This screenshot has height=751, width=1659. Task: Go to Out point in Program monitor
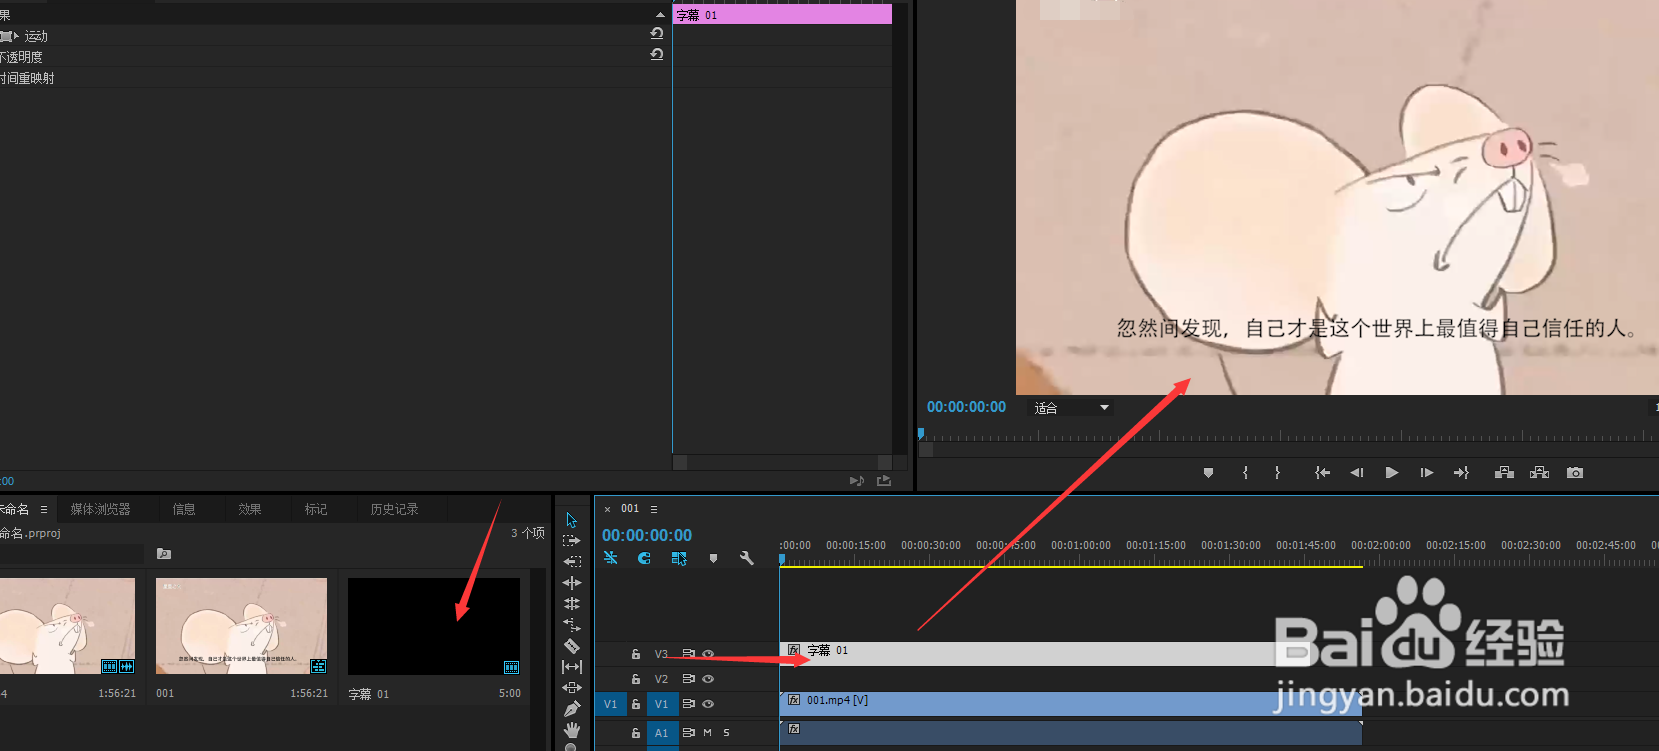click(x=1461, y=473)
